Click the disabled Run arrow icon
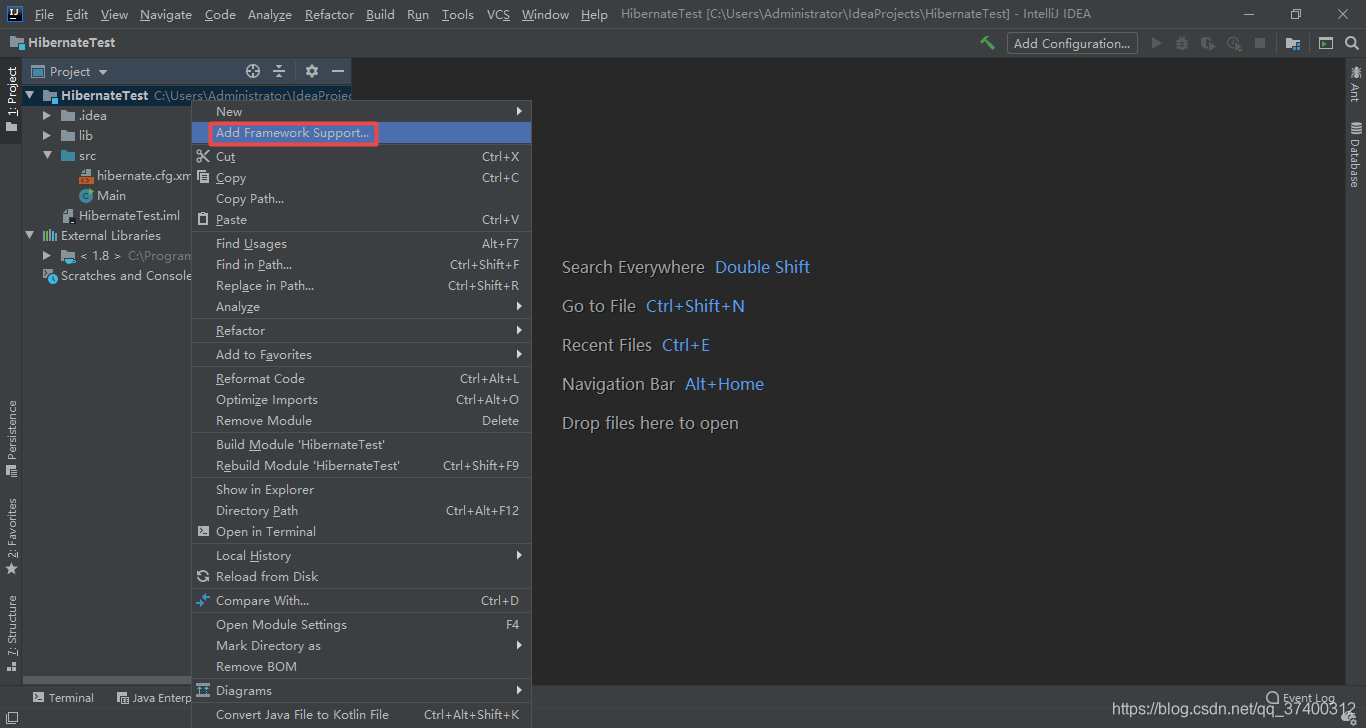The image size is (1366, 728). (x=1157, y=43)
